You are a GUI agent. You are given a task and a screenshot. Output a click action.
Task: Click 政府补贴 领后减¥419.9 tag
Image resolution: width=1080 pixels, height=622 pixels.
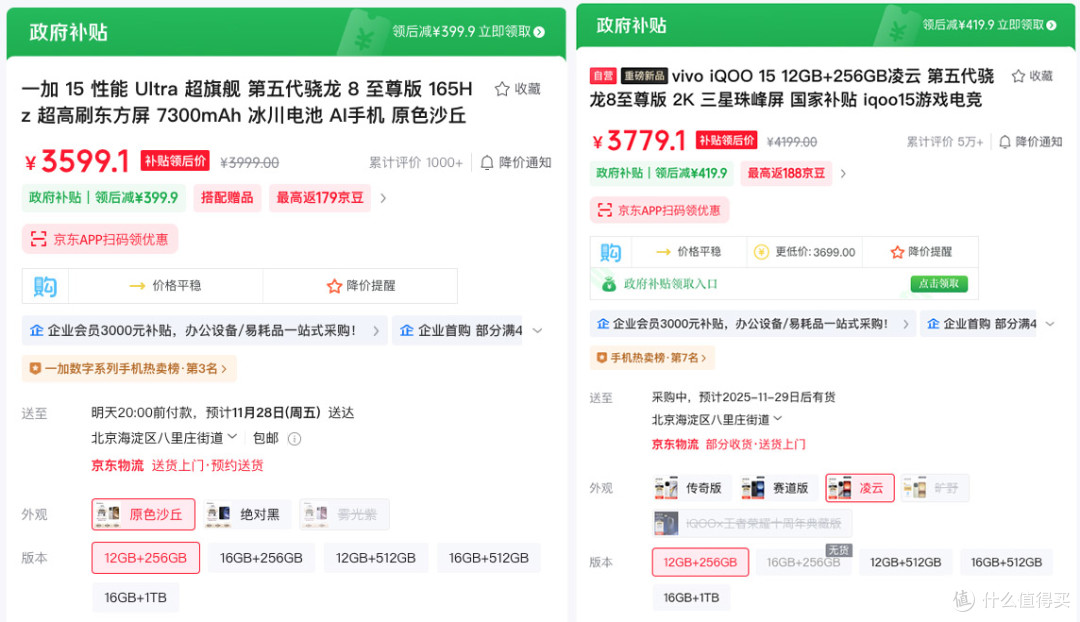[661, 174]
